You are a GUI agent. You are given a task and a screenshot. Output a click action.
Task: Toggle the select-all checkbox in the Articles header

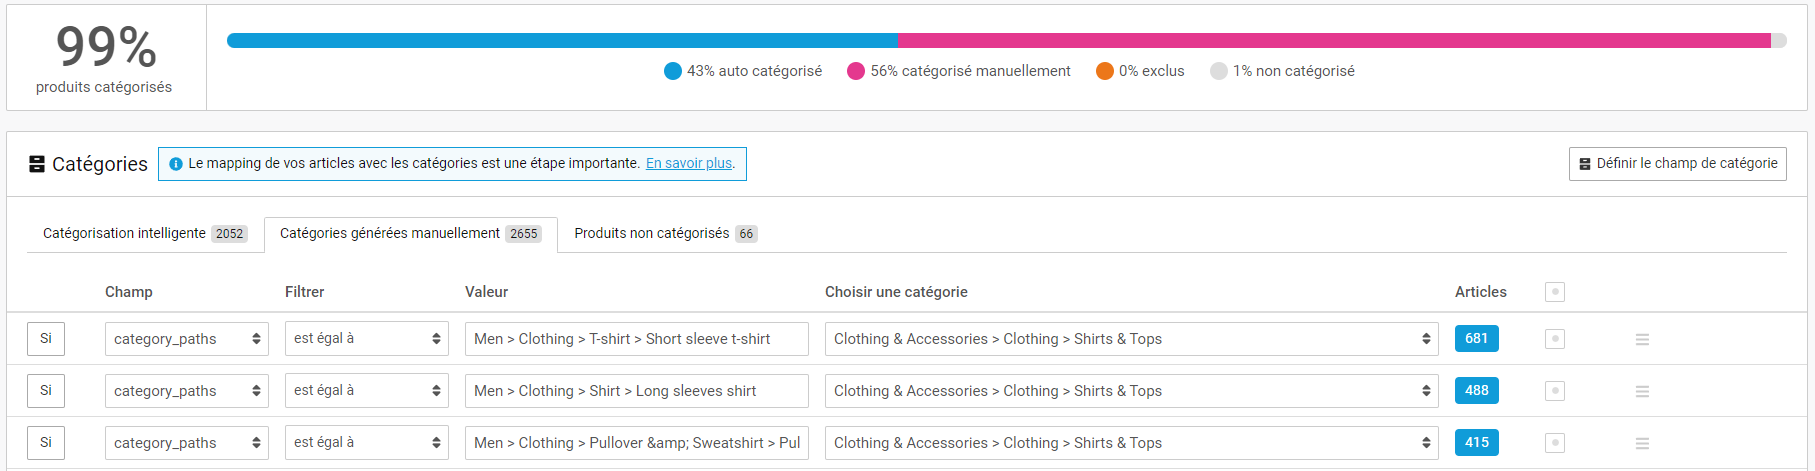[1555, 292]
